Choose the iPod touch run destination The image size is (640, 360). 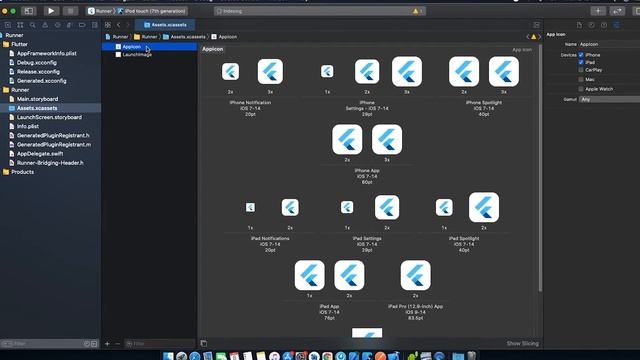pyautogui.click(x=152, y=11)
